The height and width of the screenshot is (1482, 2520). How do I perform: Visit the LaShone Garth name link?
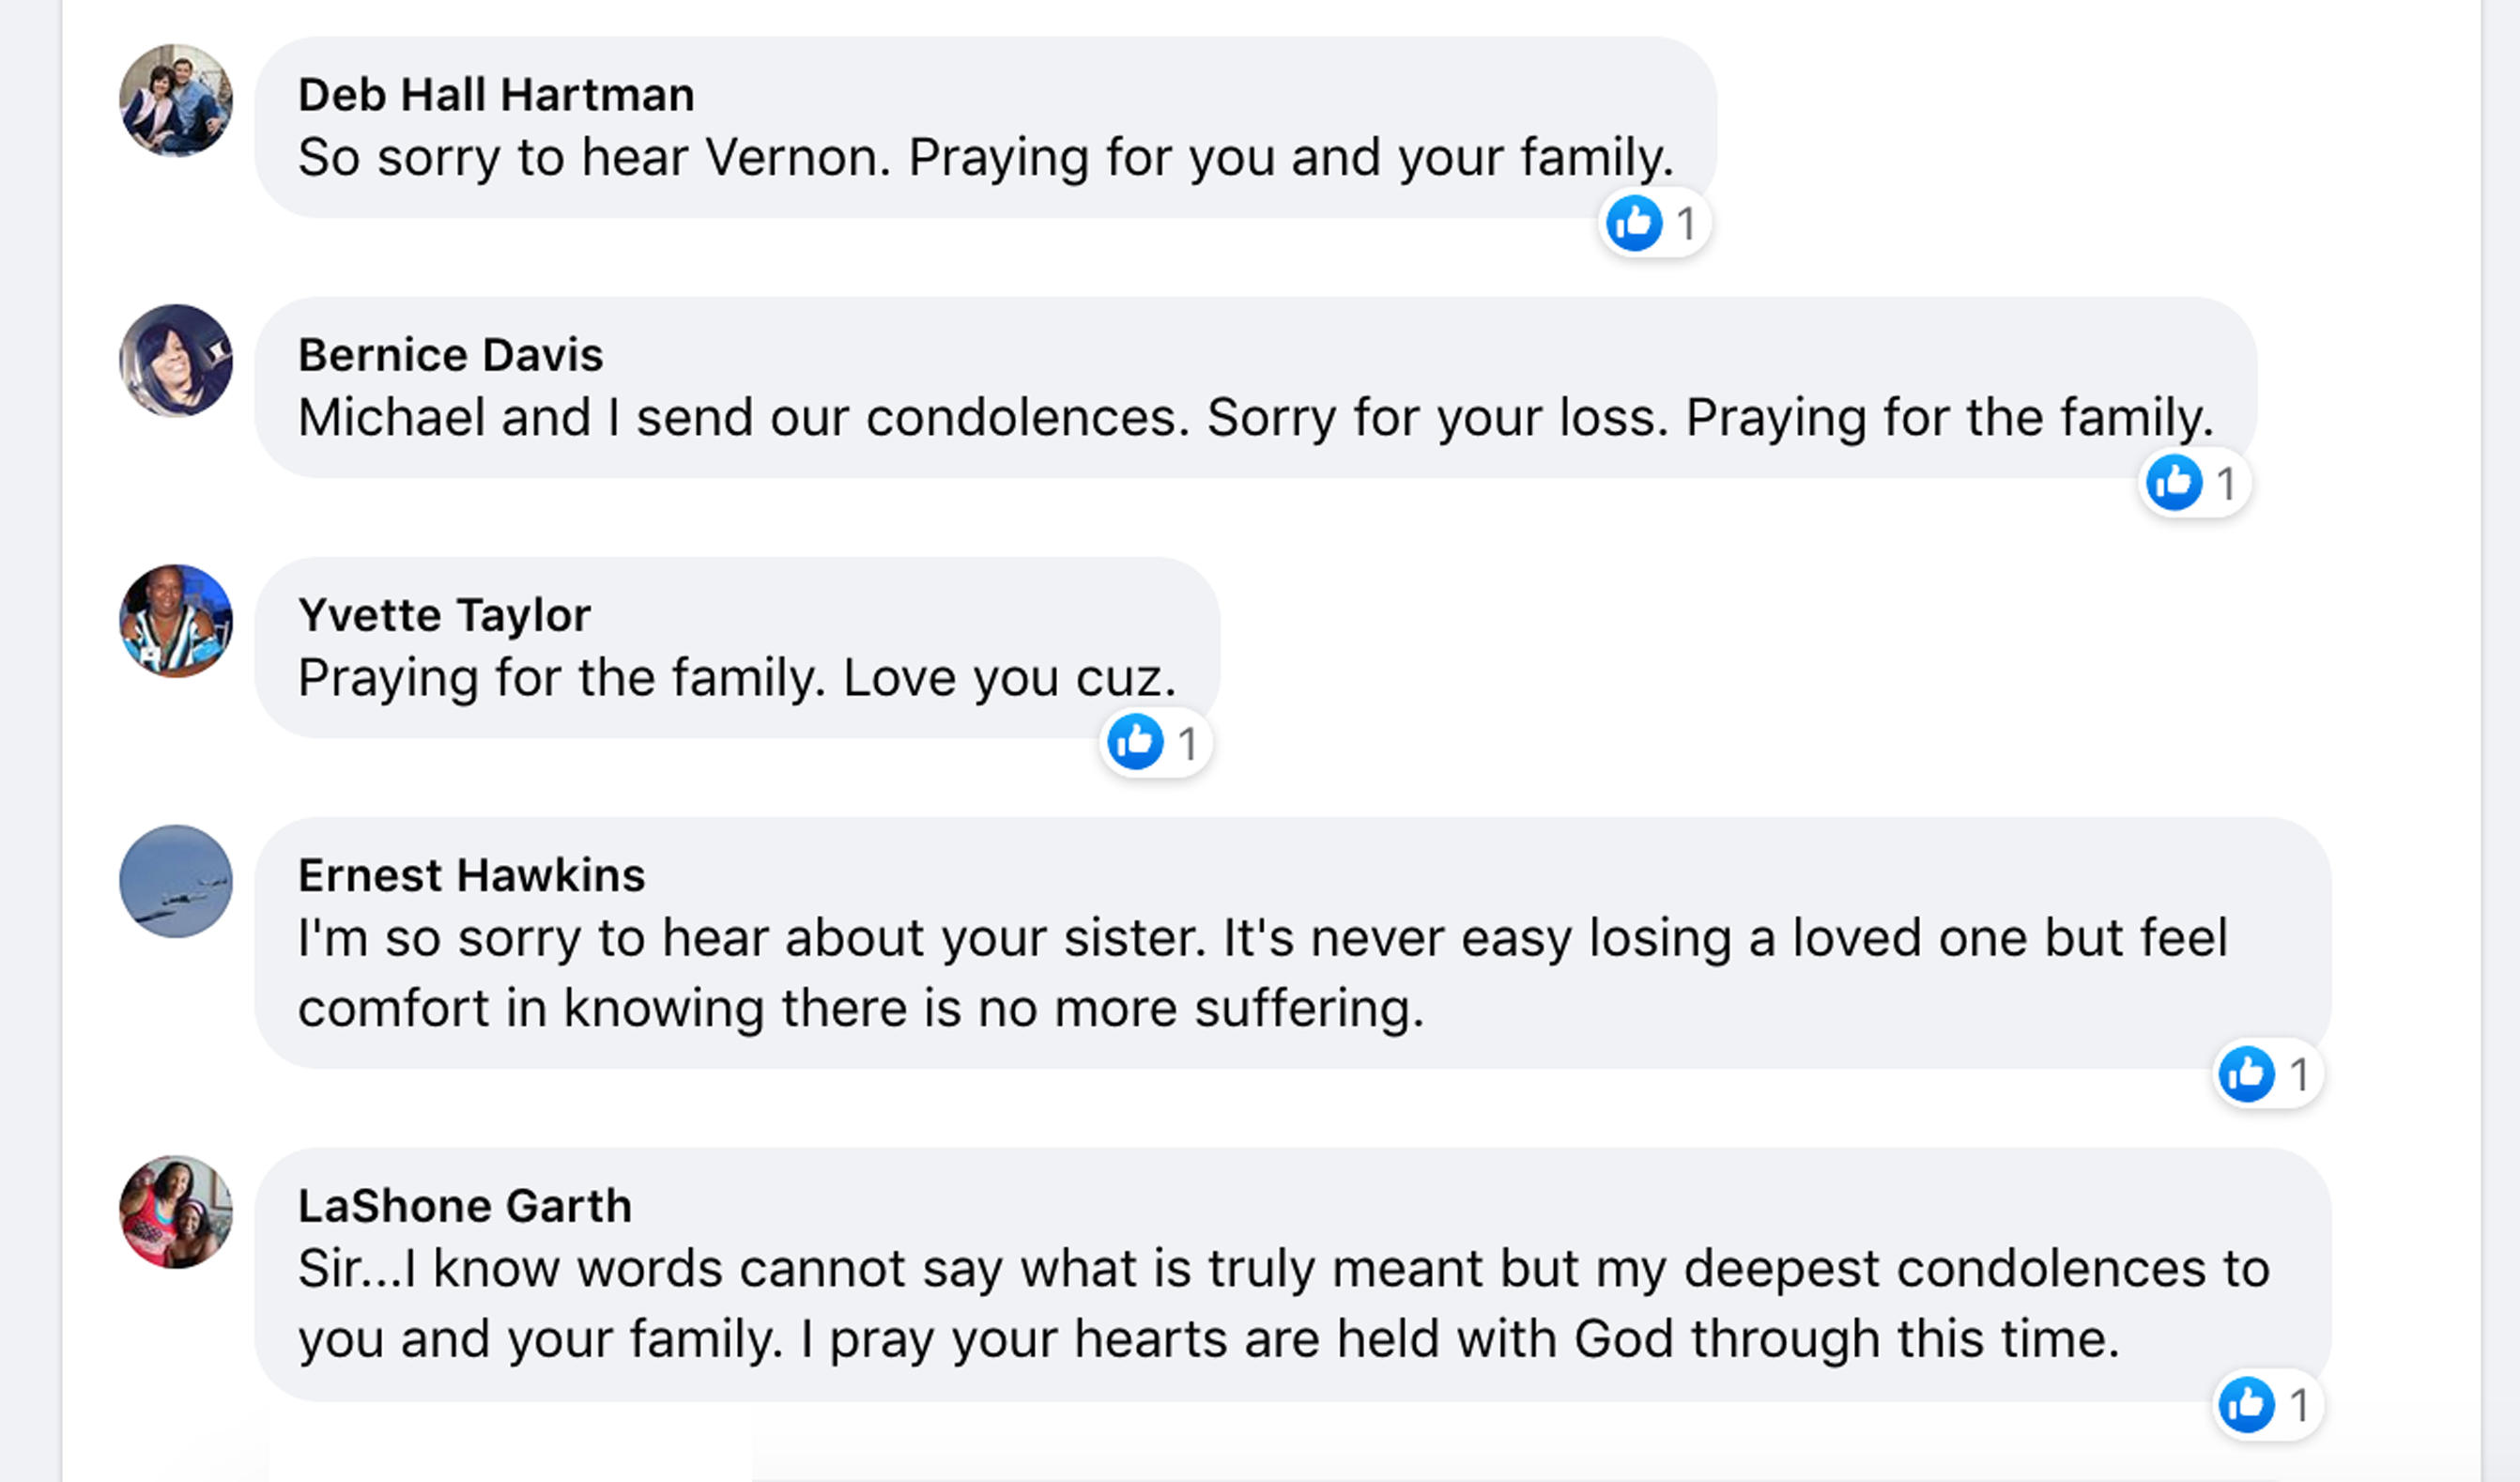coord(464,1206)
